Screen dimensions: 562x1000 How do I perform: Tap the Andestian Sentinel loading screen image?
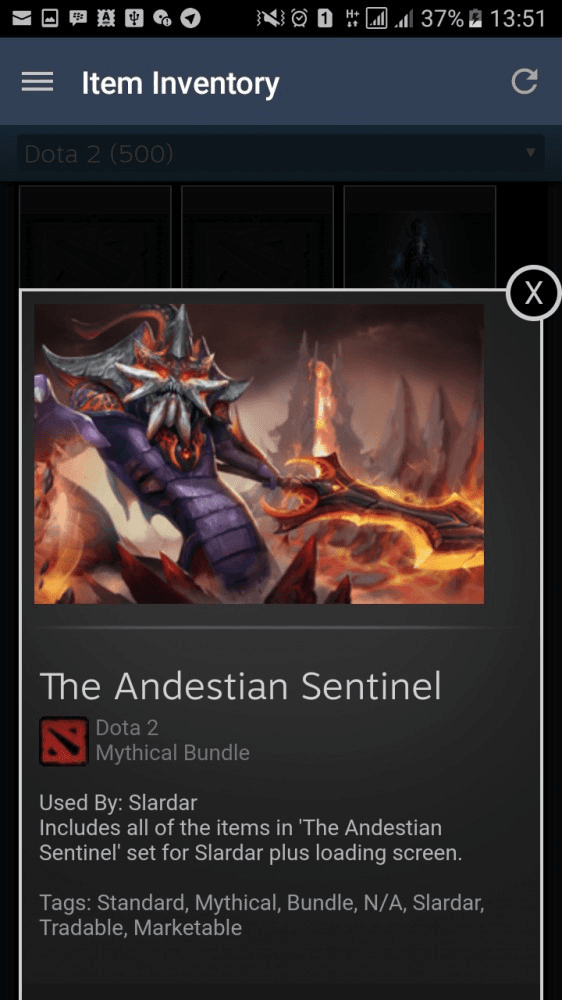259,453
